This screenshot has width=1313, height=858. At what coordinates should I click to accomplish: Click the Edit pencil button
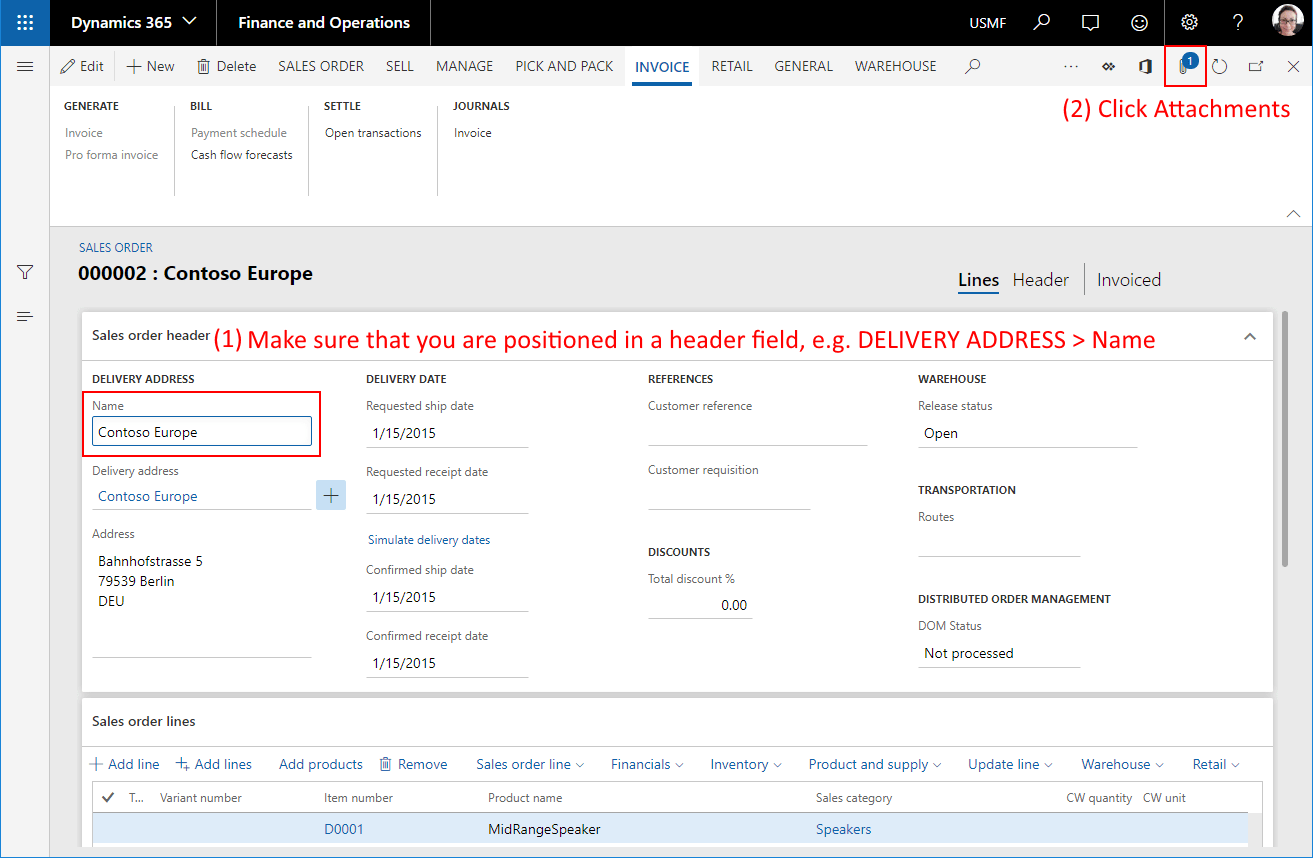(x=82, y=66)
